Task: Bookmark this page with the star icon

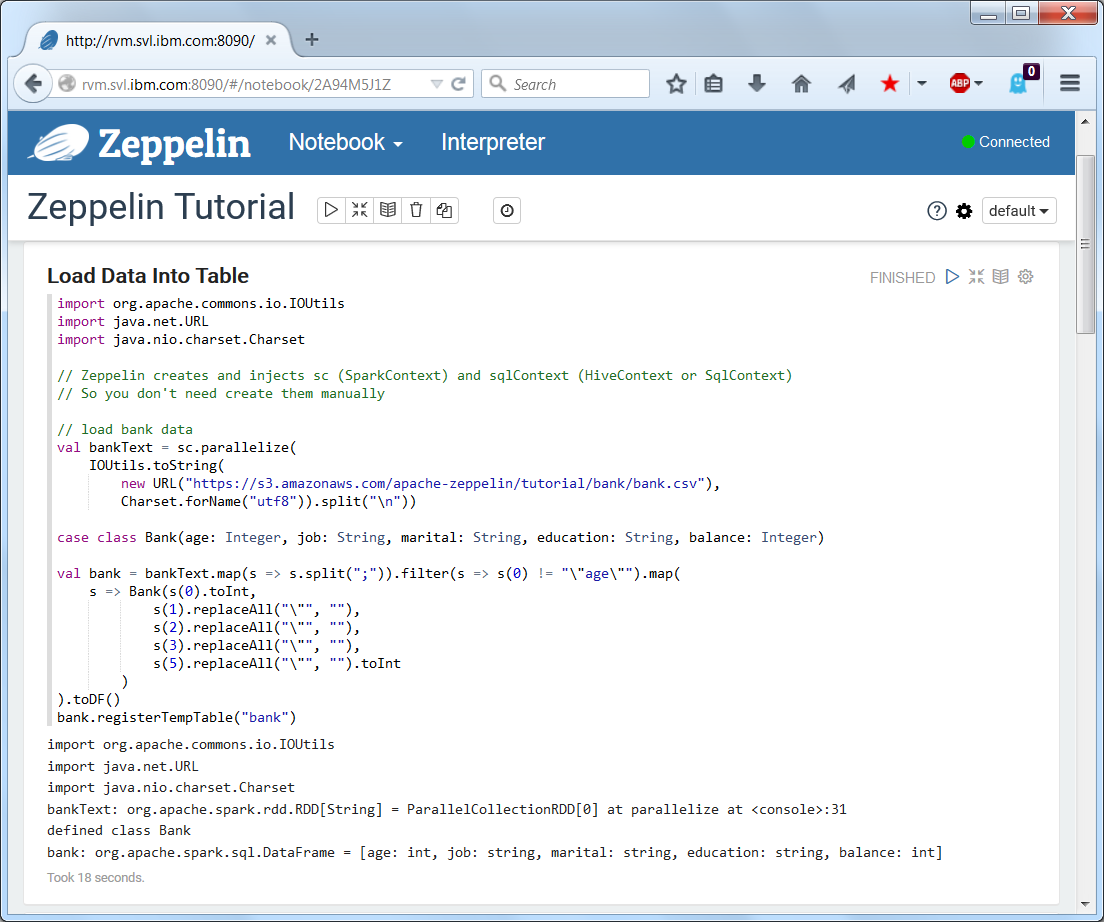Action: click(676, 84)
